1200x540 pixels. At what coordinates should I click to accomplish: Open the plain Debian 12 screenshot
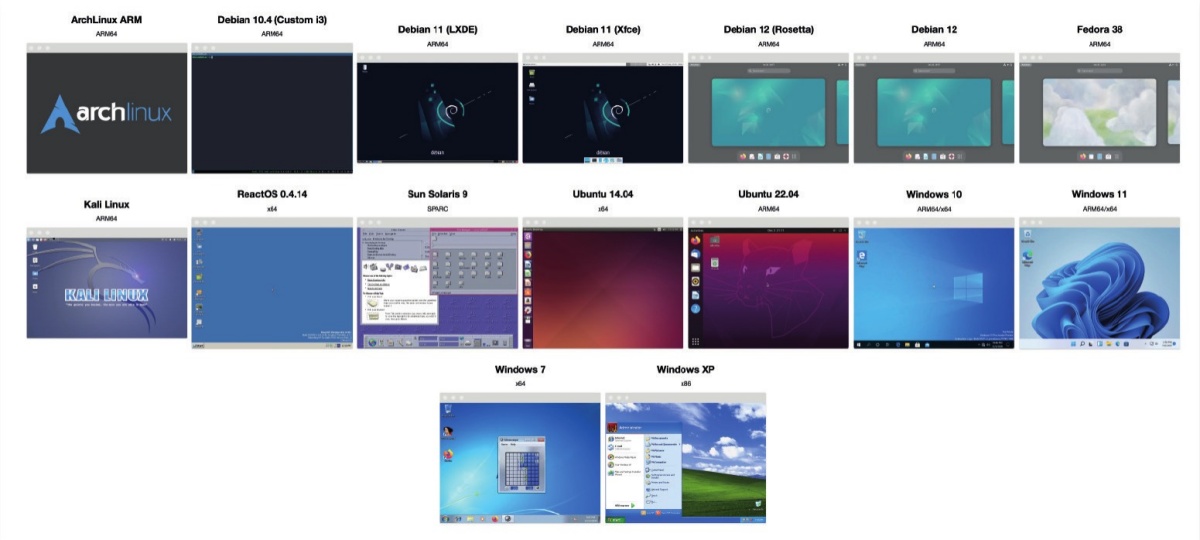934,108
